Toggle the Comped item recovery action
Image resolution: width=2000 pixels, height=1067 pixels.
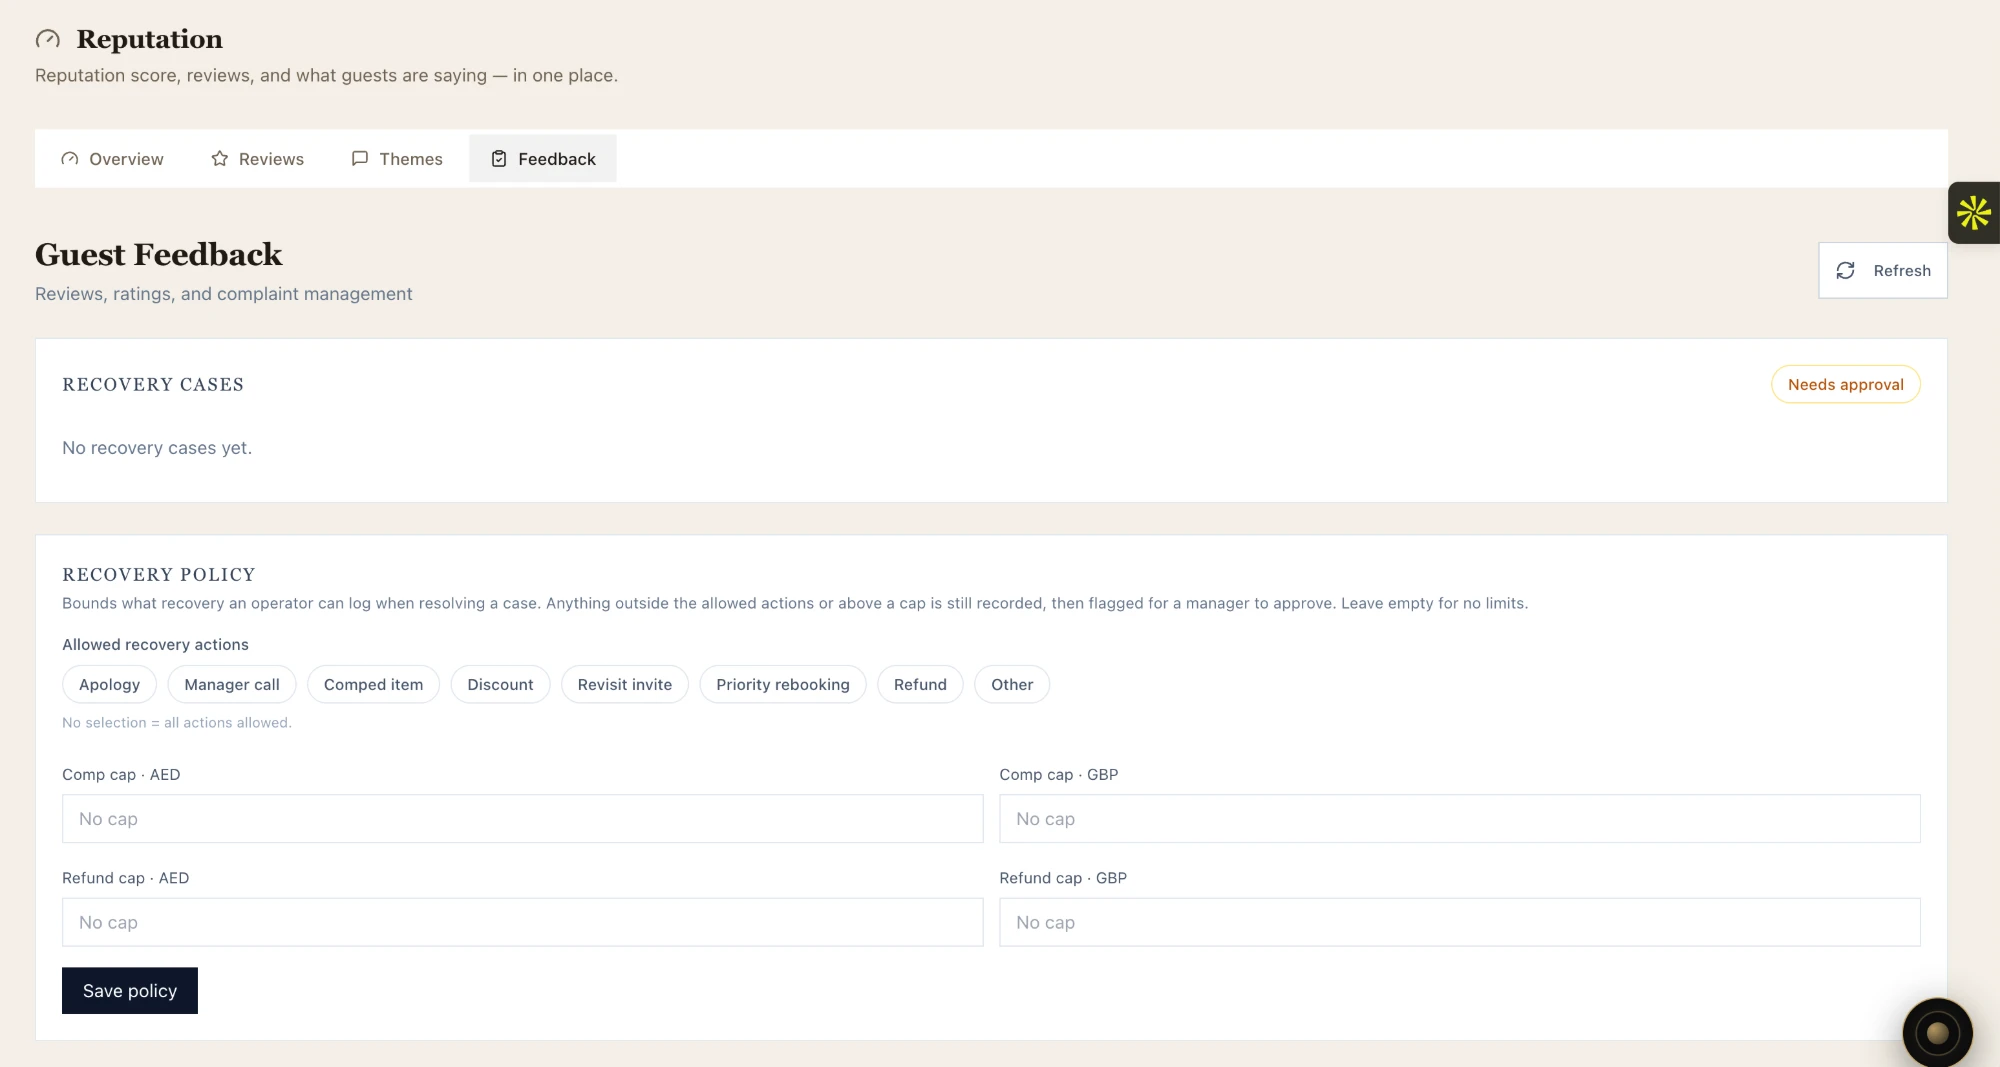373,685
